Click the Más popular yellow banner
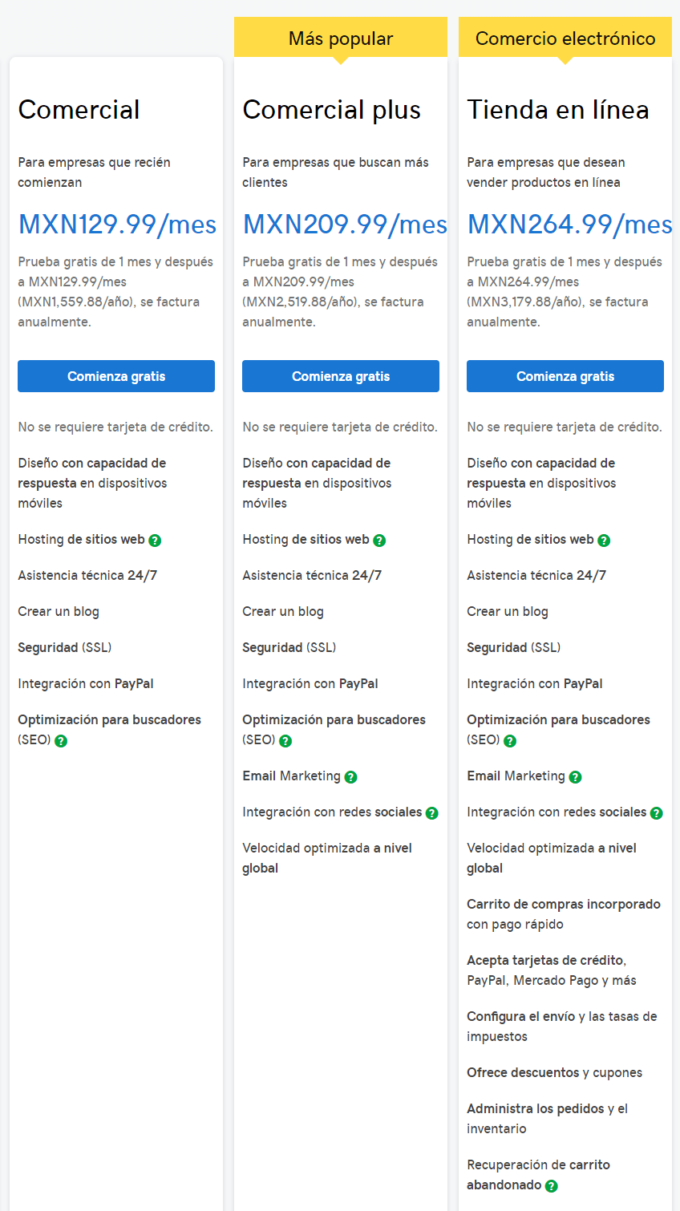The image size is (680, 1211). [341, 39]
